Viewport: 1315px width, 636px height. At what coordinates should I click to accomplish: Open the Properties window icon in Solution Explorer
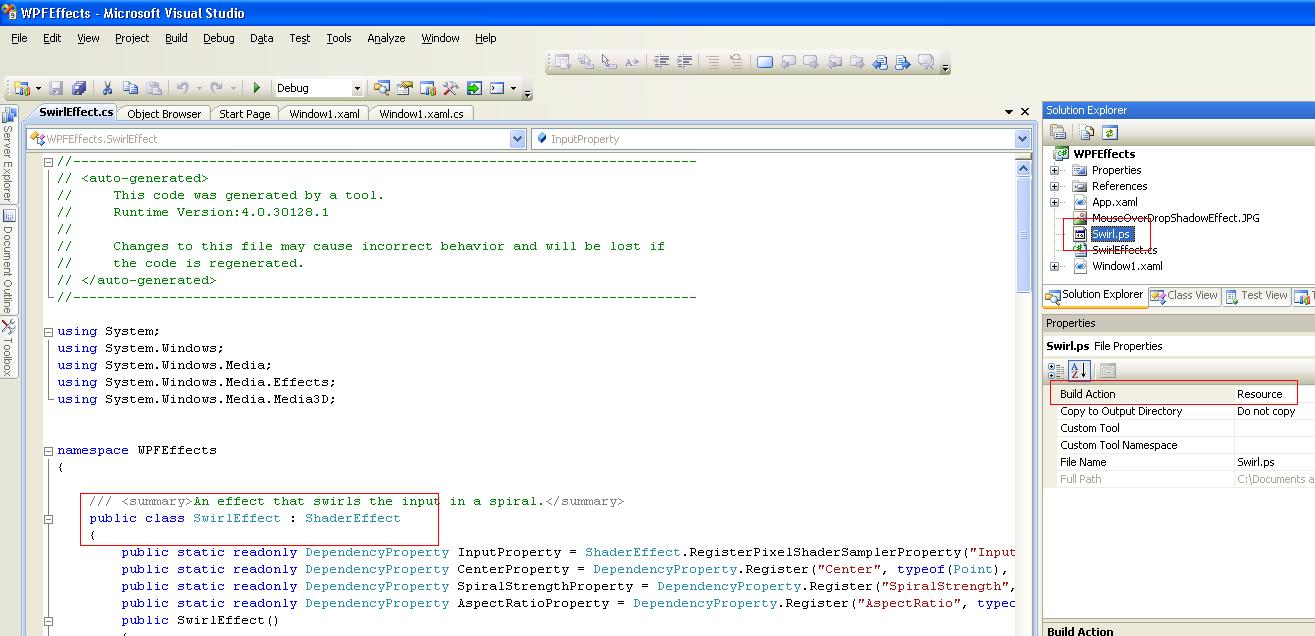click(1058, 131)
